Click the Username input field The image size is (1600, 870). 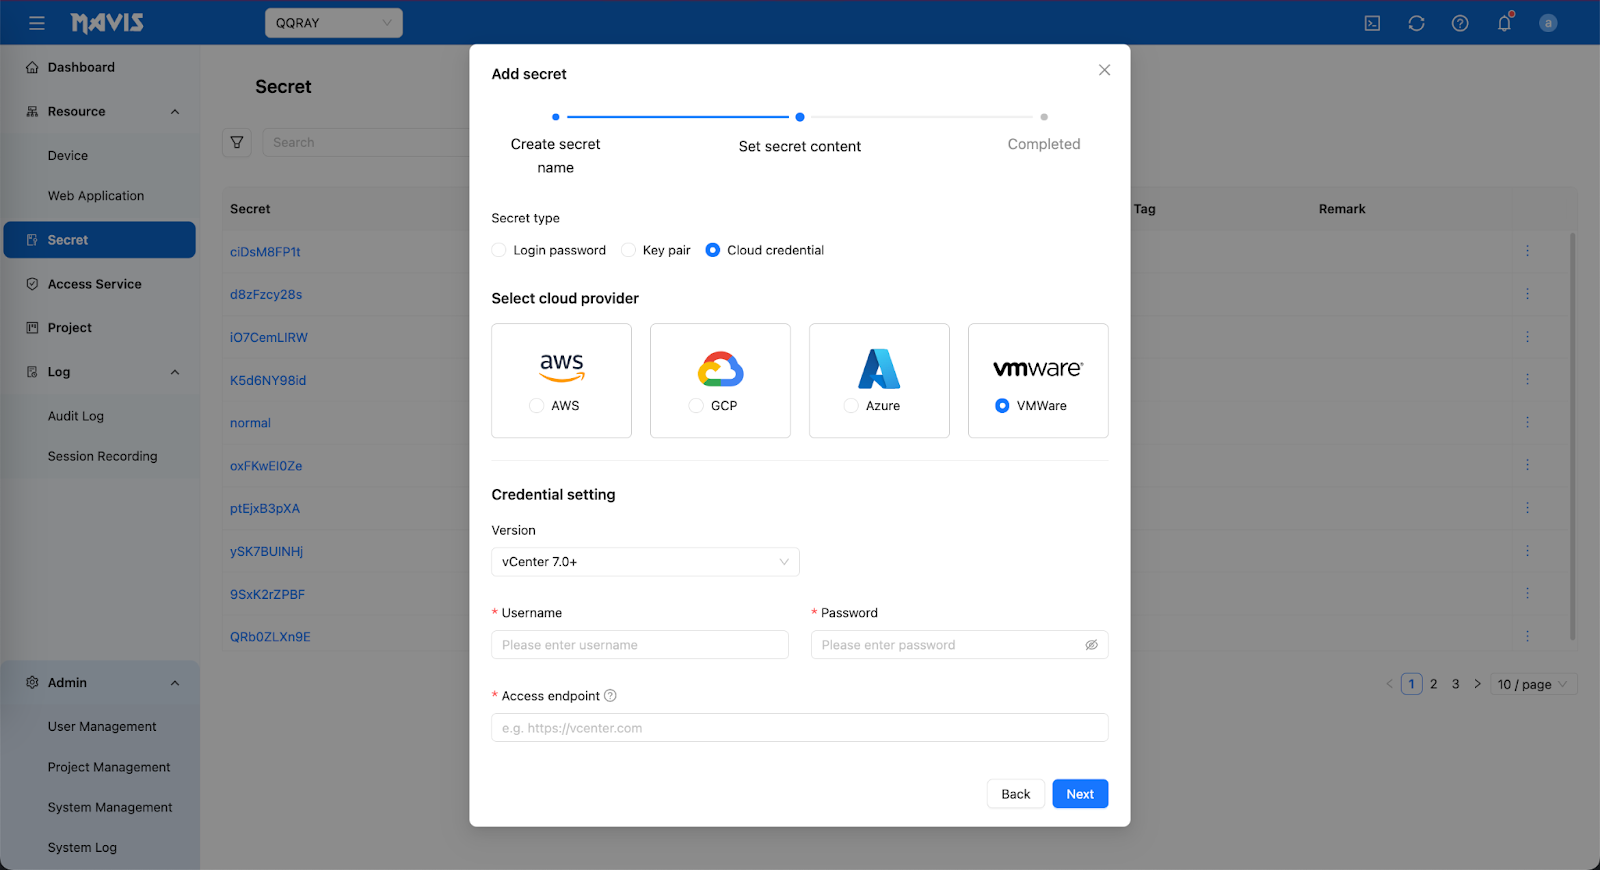pyautogui.click(x=640, y=645)
